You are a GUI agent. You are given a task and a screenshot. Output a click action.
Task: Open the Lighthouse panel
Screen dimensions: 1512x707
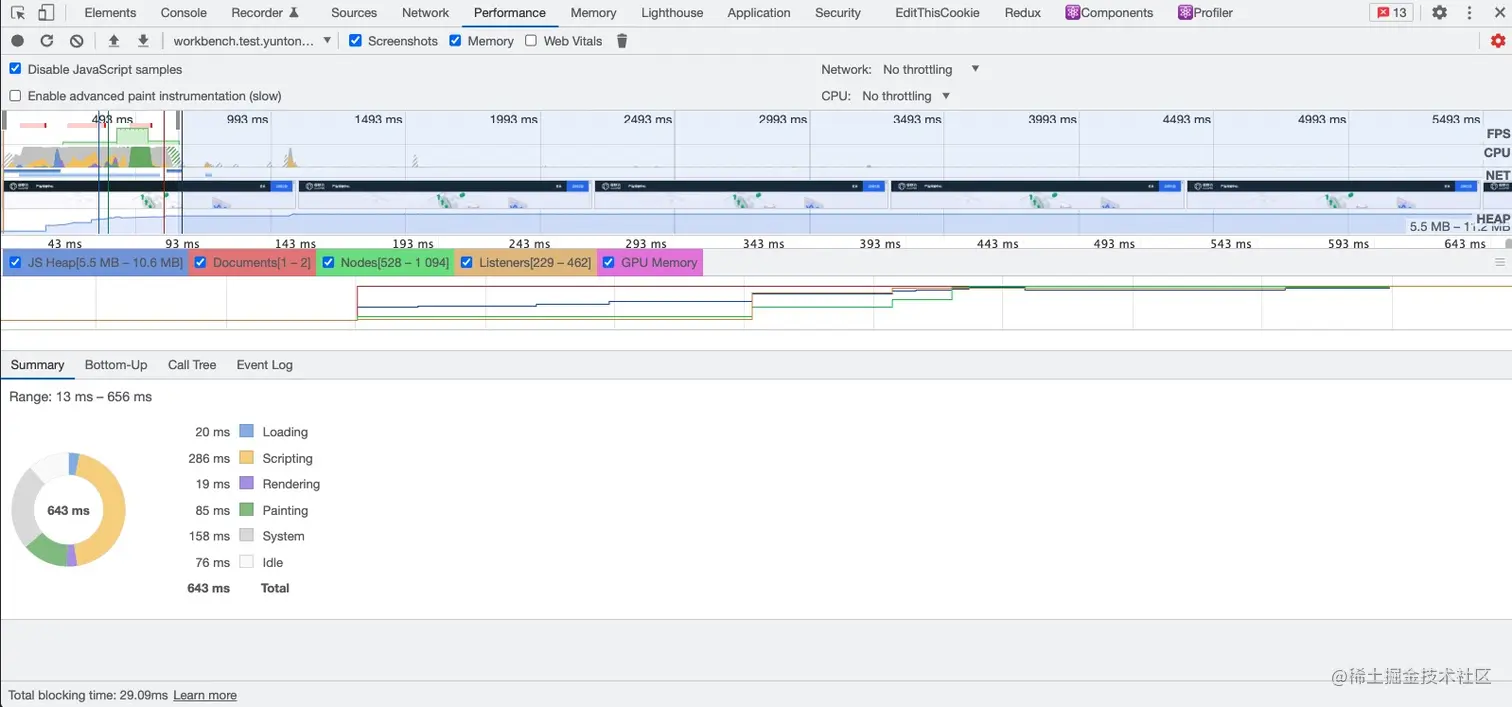(x=672, y=13)
